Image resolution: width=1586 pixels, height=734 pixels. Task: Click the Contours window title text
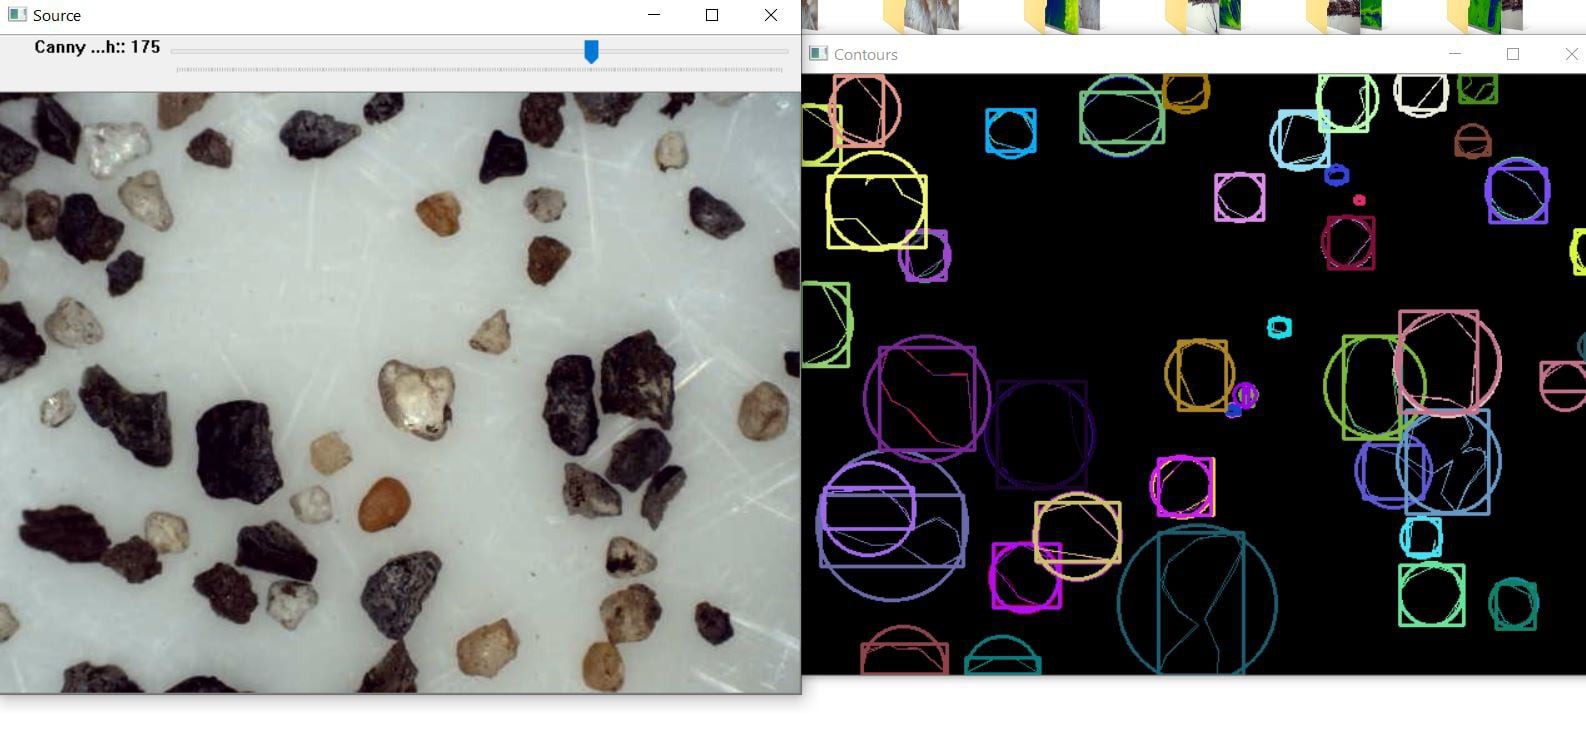point(866,55)
